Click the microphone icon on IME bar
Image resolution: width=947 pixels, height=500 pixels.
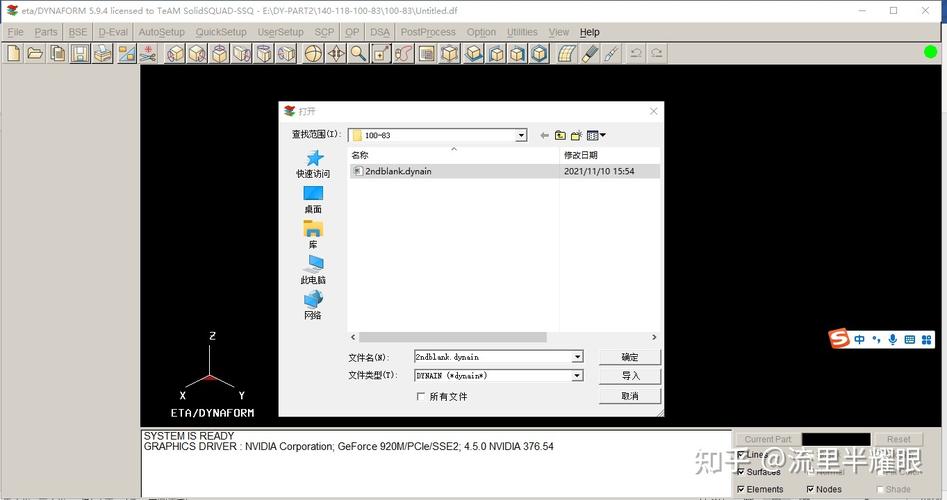tap(893, 339)
